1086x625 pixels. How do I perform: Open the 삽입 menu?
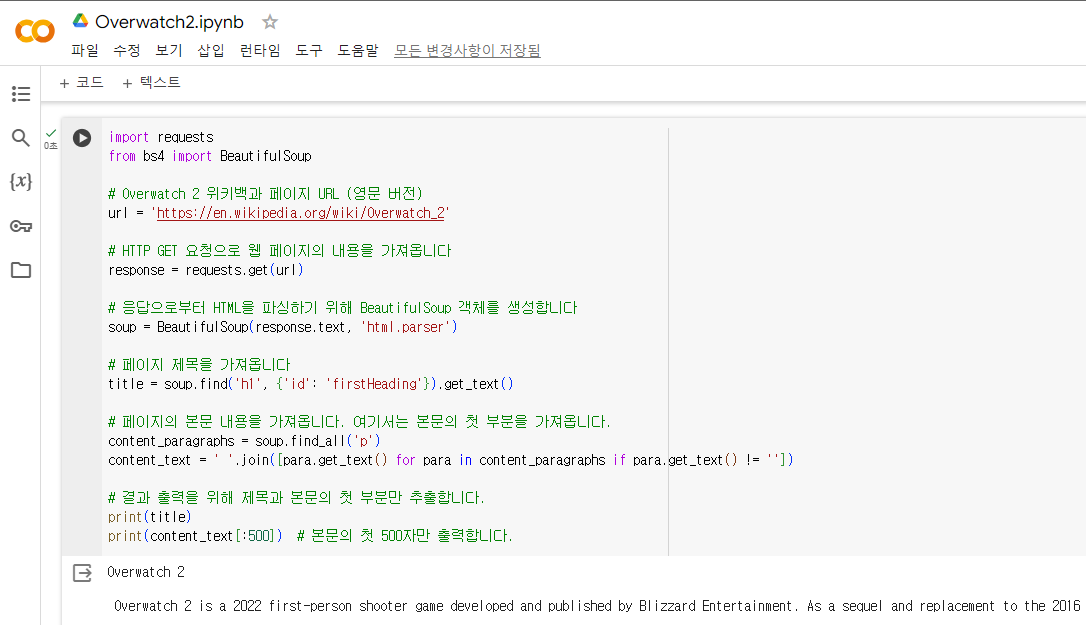pyautogui.click(x=211, y=51)
